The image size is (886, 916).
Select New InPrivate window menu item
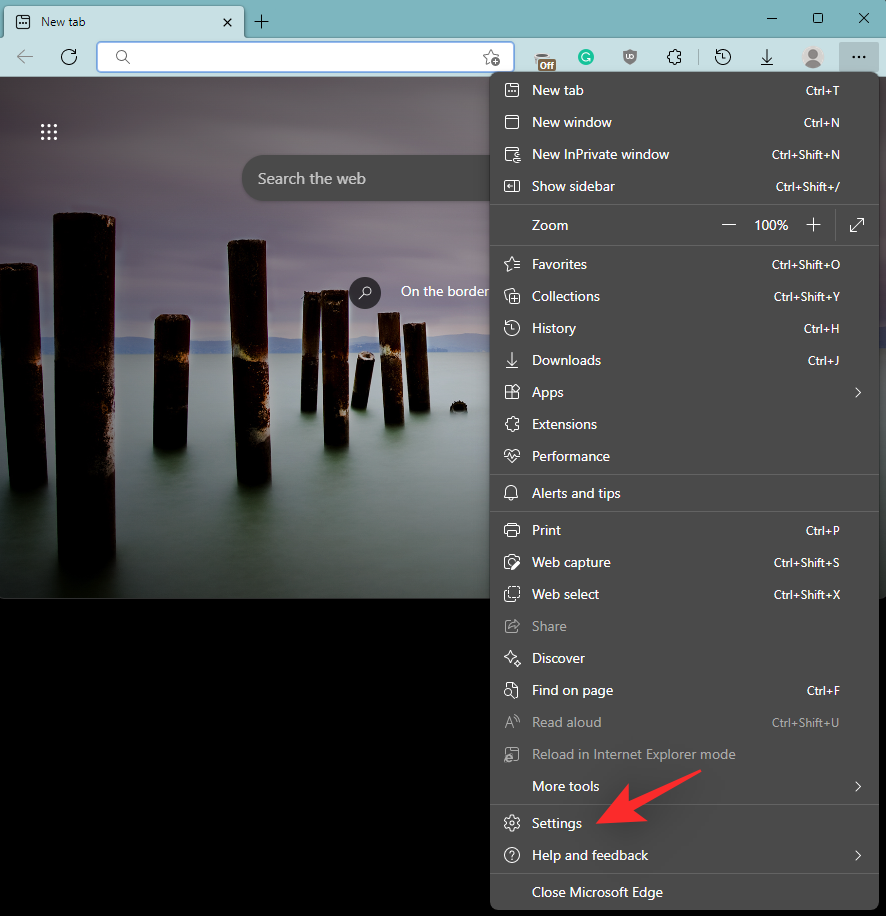(x=600, y=154)
